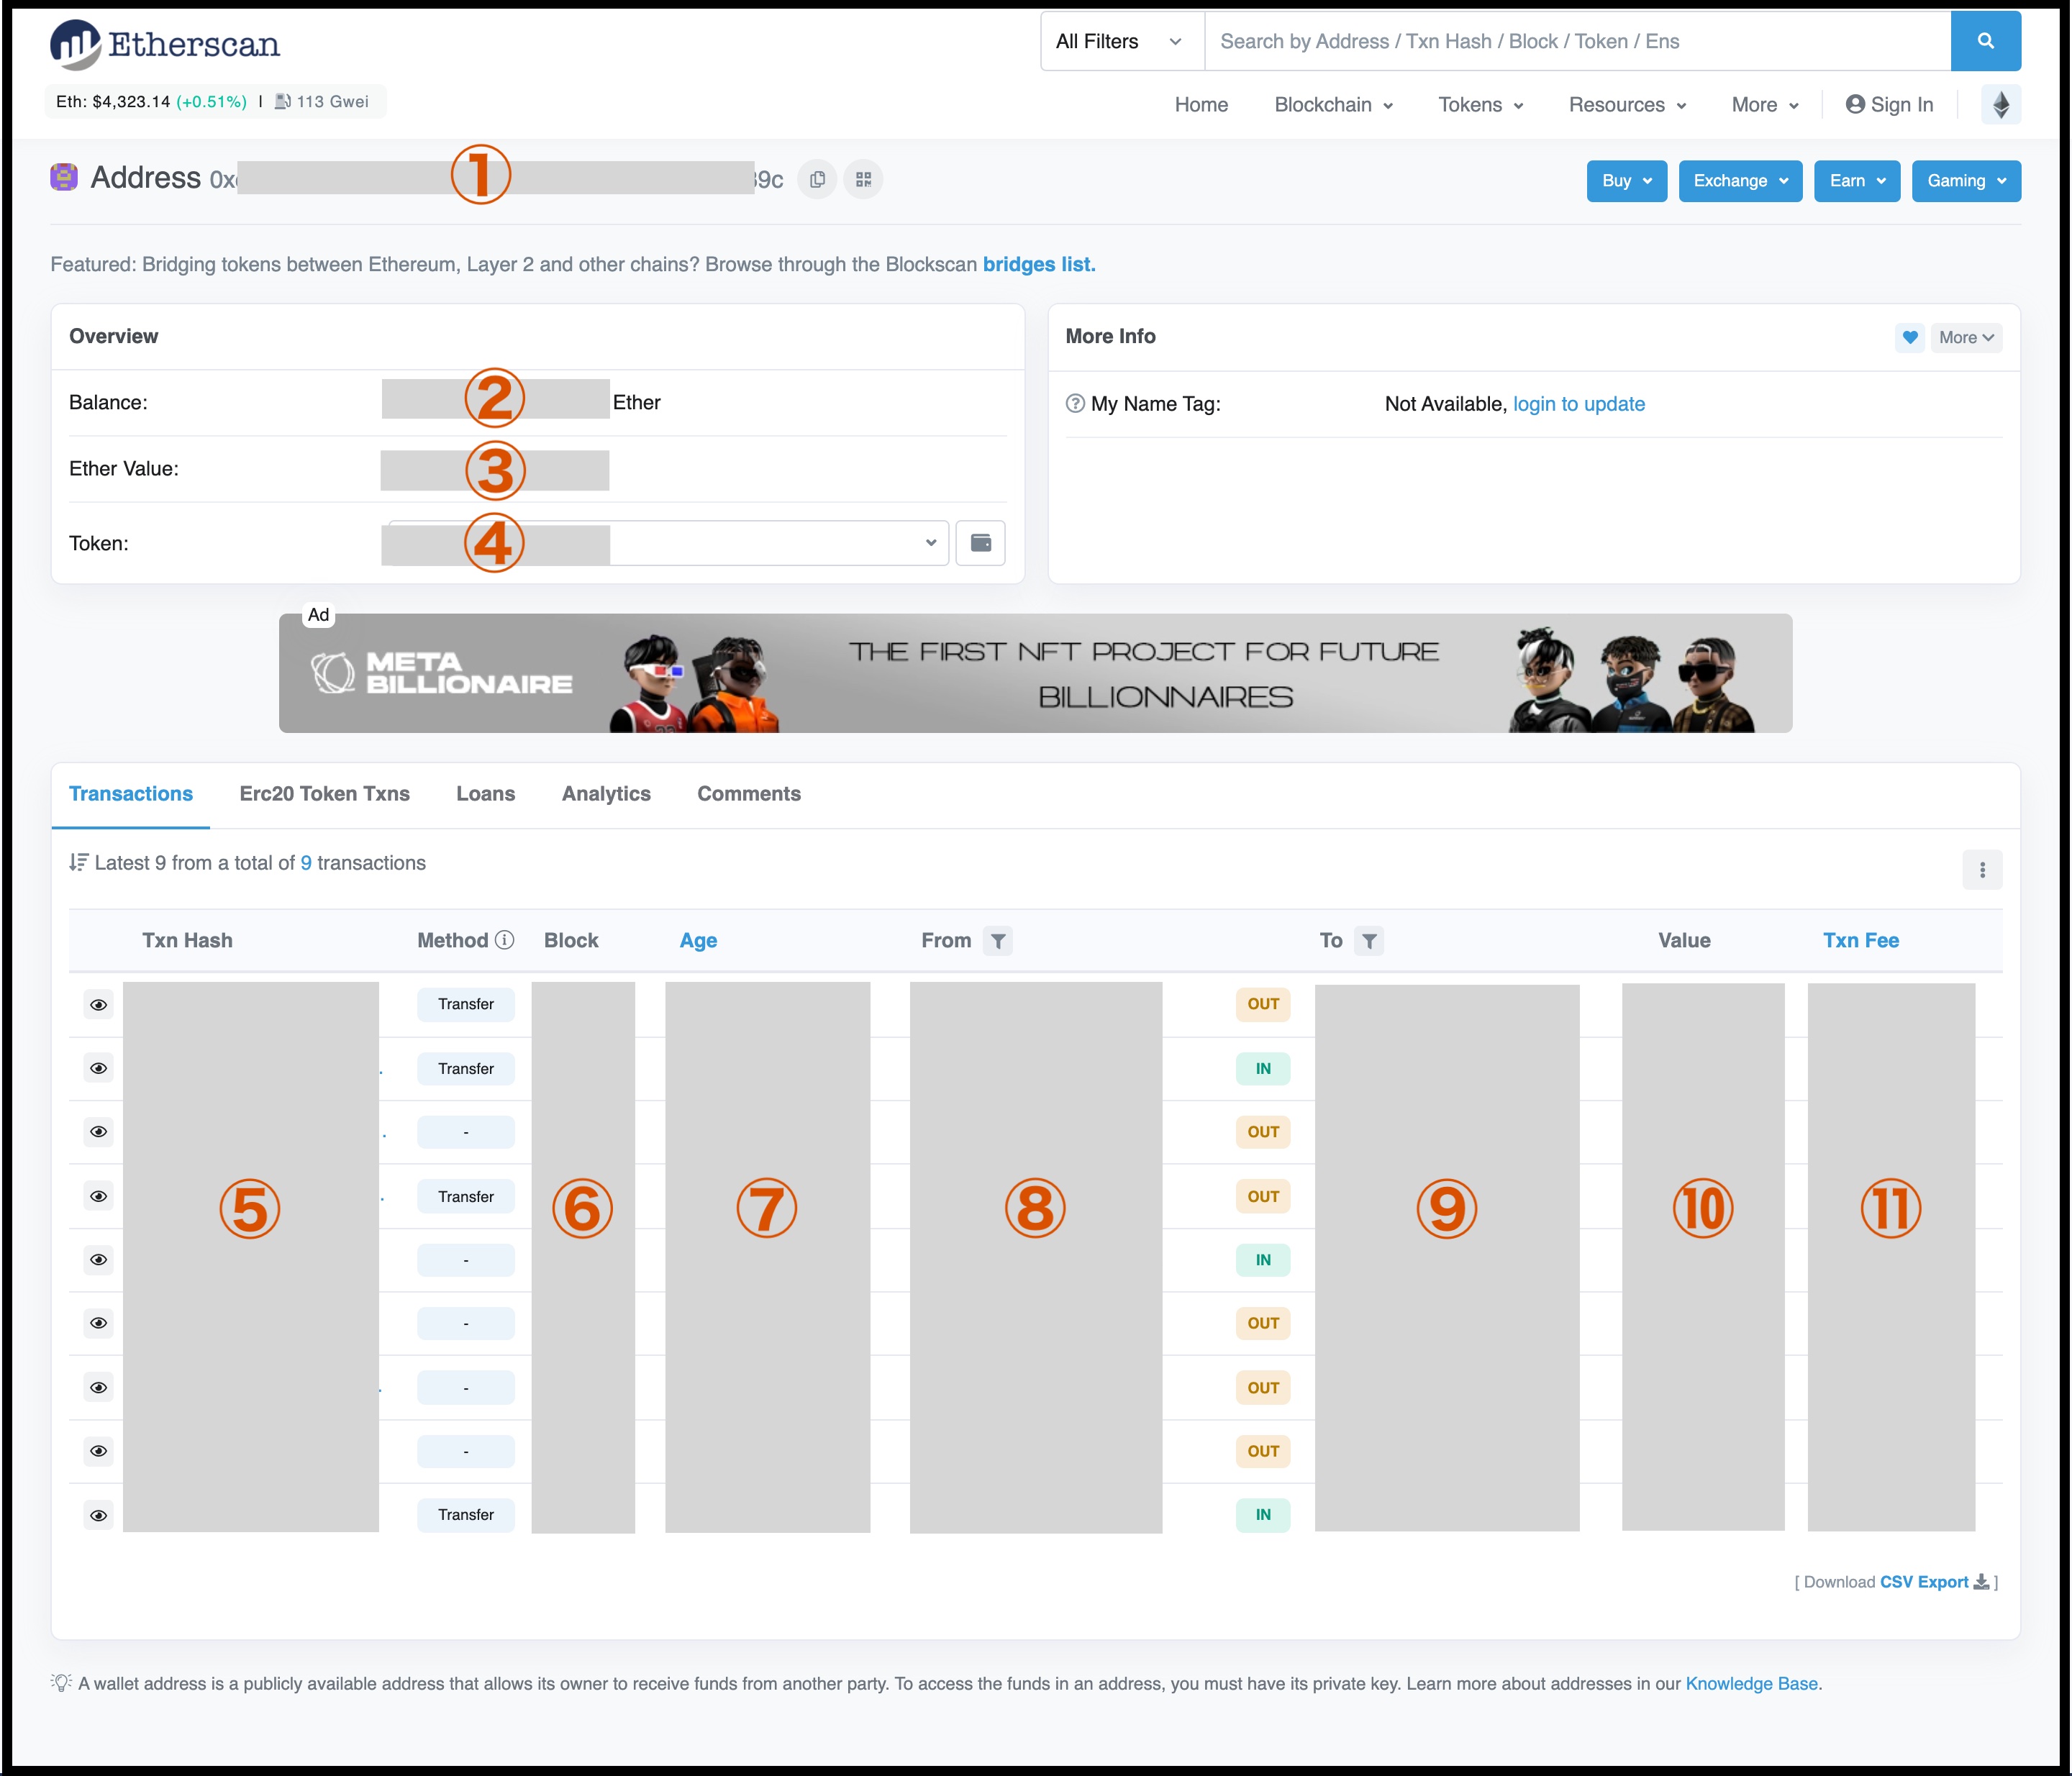Viewport: 2072px width, 1776px height.
Task: Copy the address with the copy icon
Action: click(817, 179)
